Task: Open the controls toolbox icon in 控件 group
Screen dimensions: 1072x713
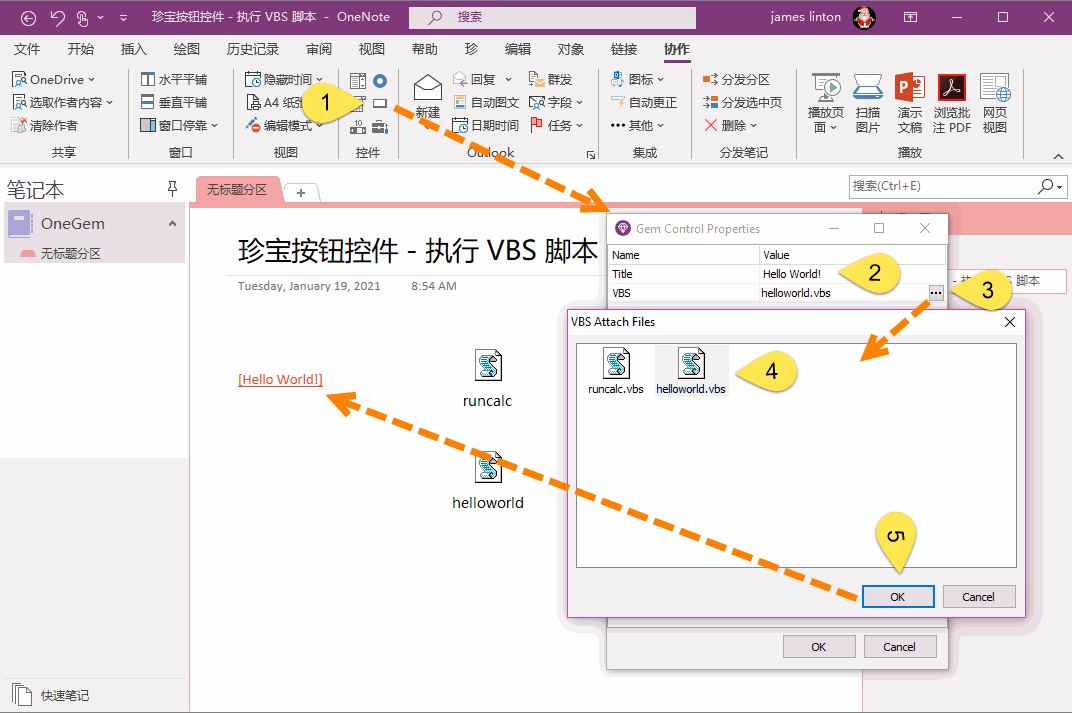Action: 380,126
